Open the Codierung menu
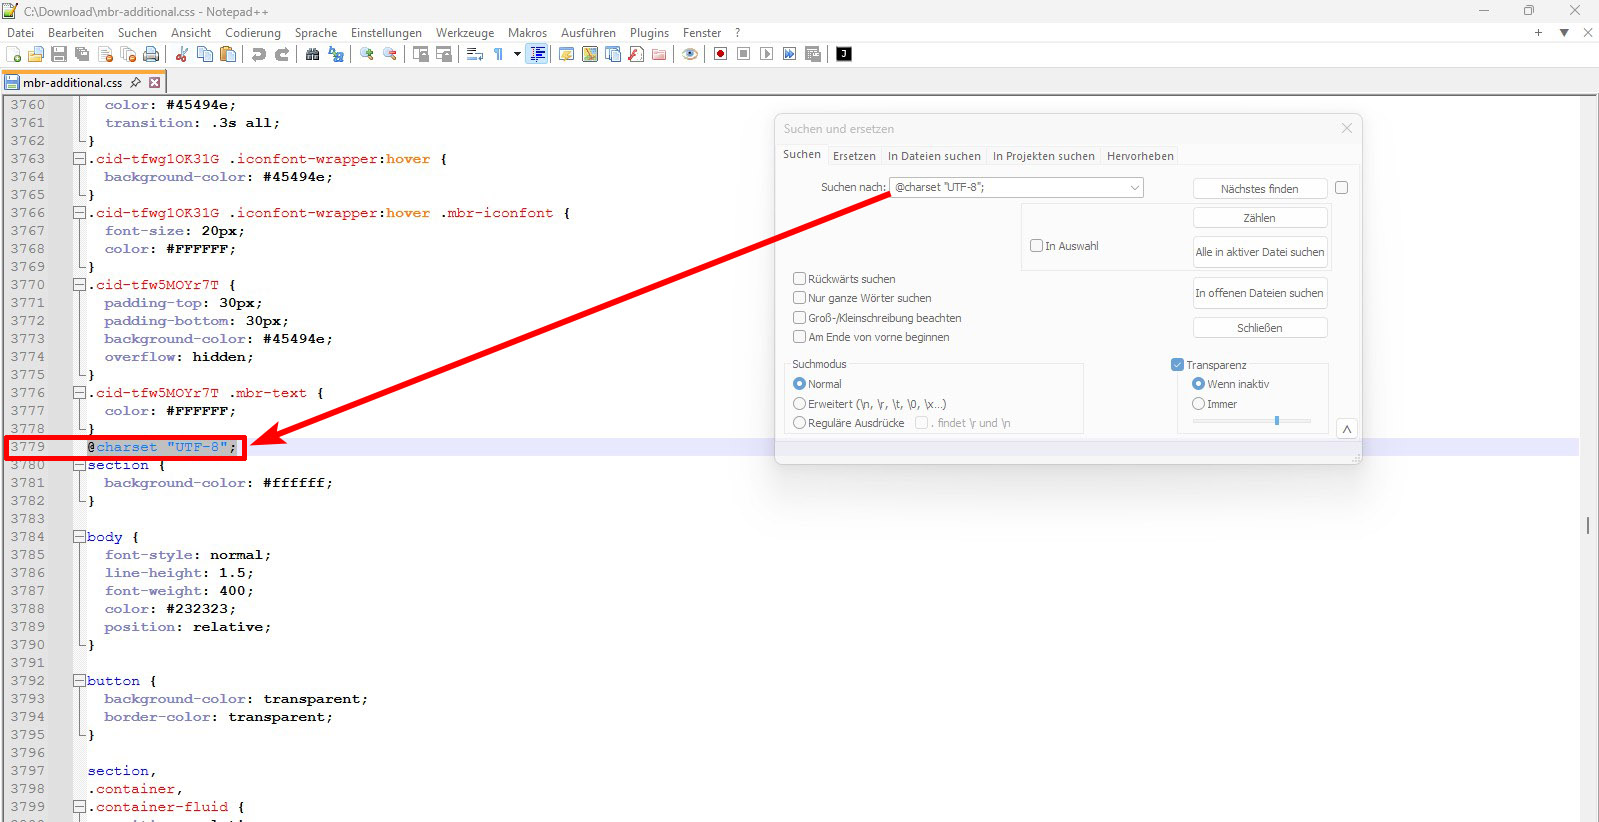 pos(252,33)
